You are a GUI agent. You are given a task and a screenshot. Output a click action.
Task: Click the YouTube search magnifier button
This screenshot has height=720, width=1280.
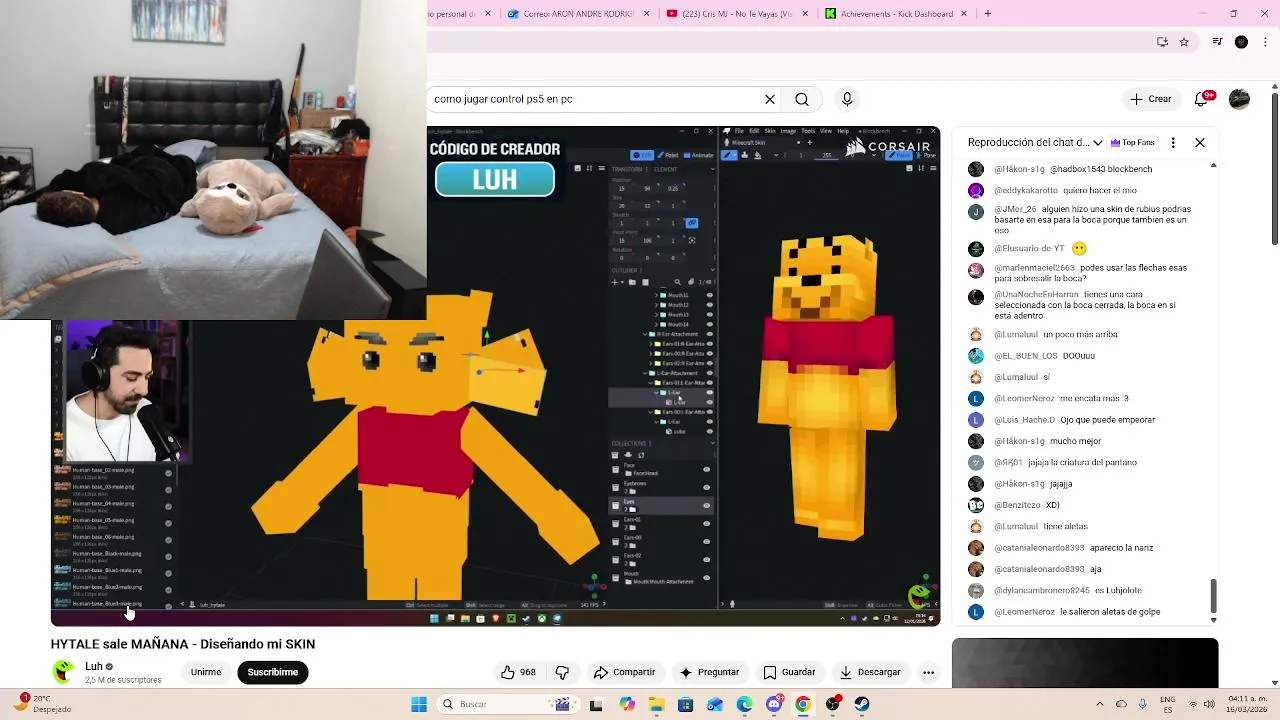(802, 99)
